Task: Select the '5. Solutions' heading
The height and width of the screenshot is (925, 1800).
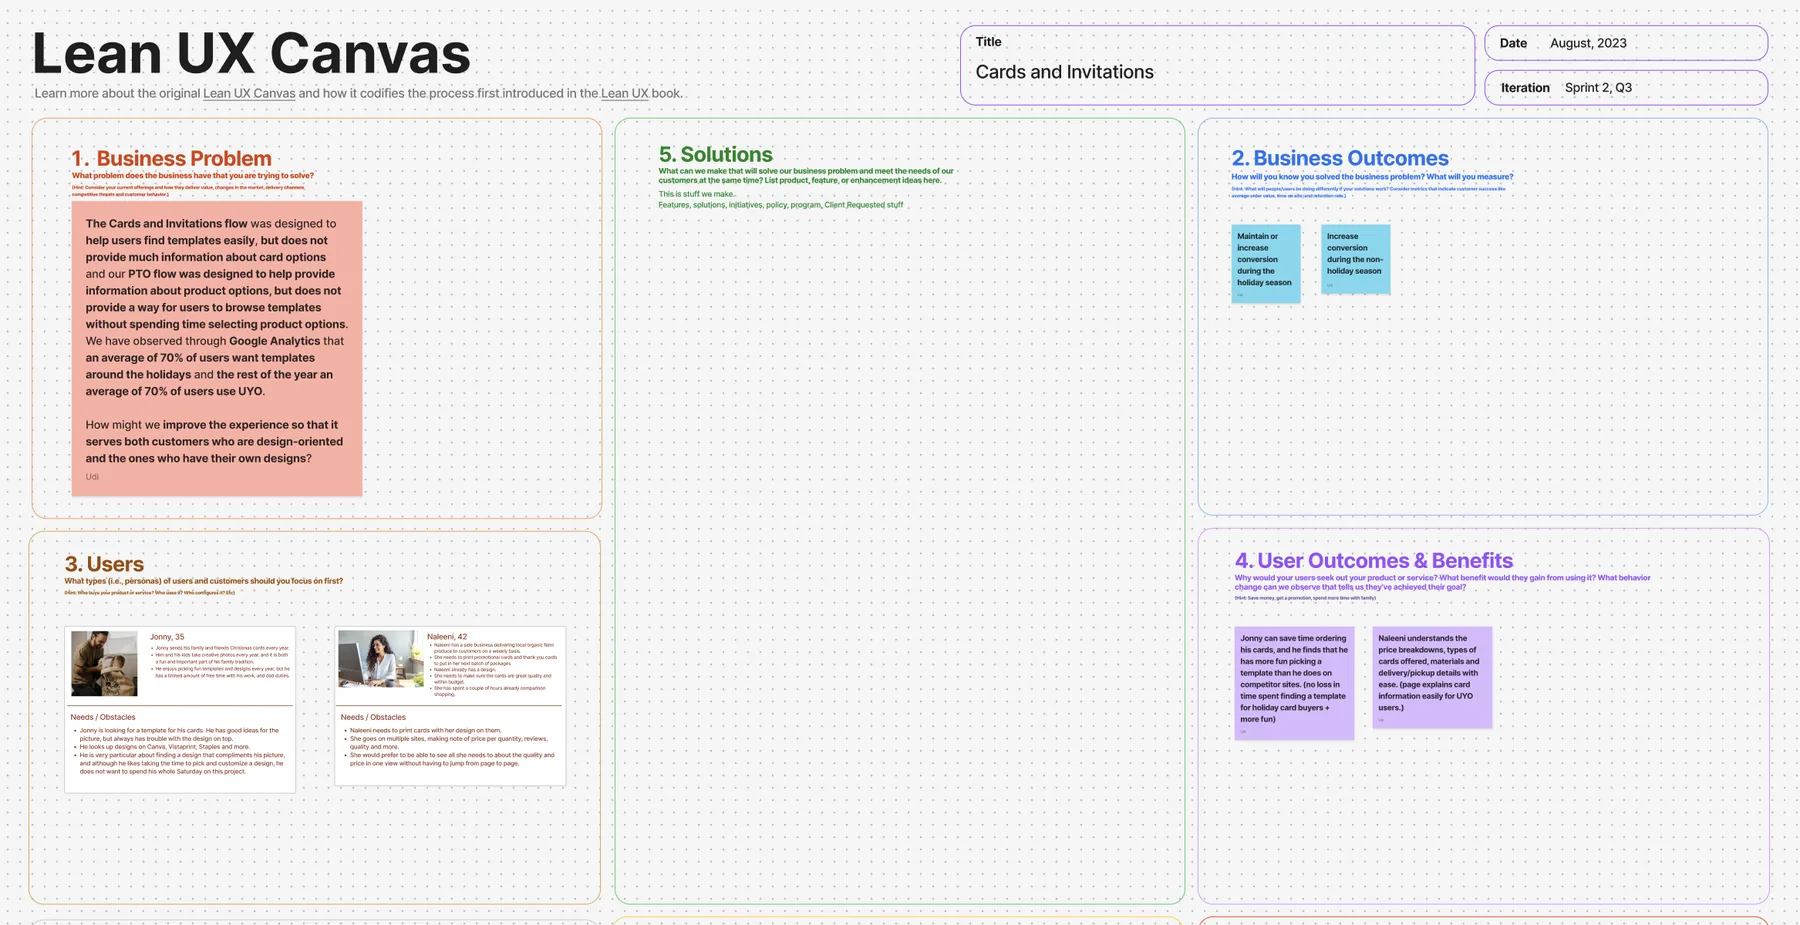Action: 715,154
